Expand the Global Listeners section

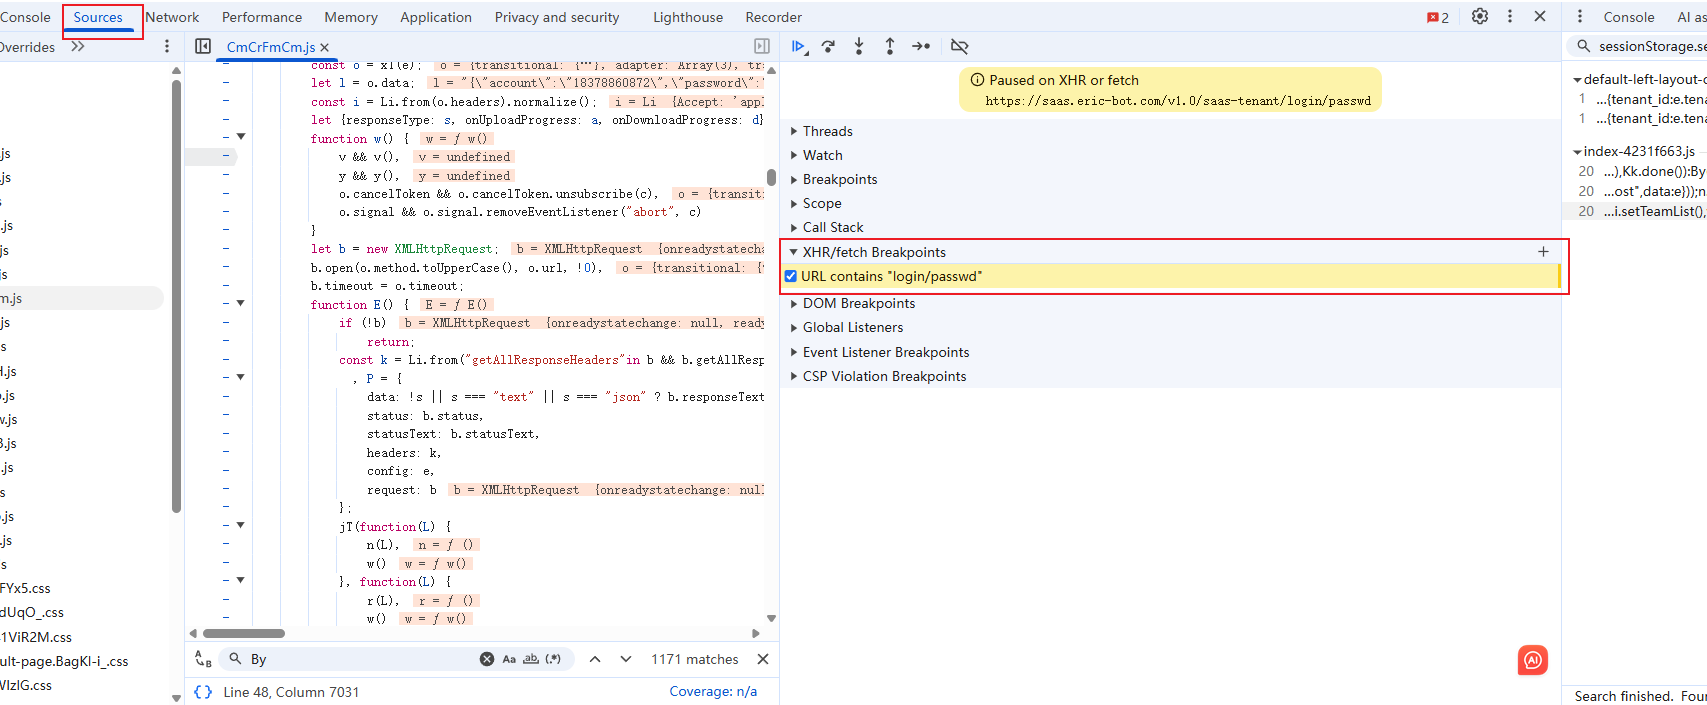[794, 327]
